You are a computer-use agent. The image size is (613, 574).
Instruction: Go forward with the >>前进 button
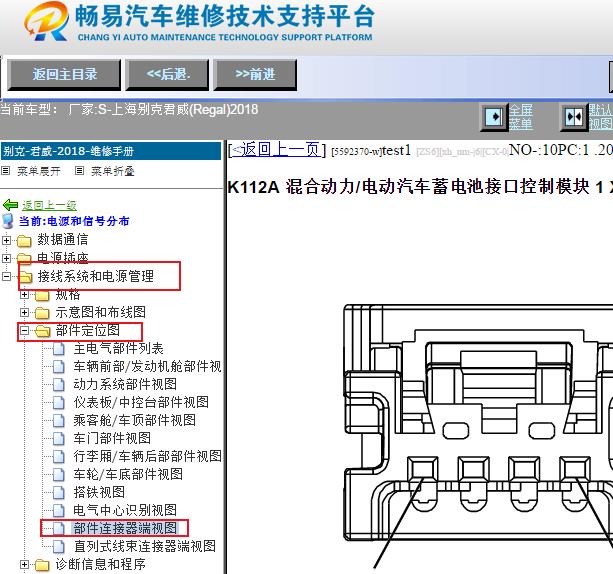tap(255, 74)
